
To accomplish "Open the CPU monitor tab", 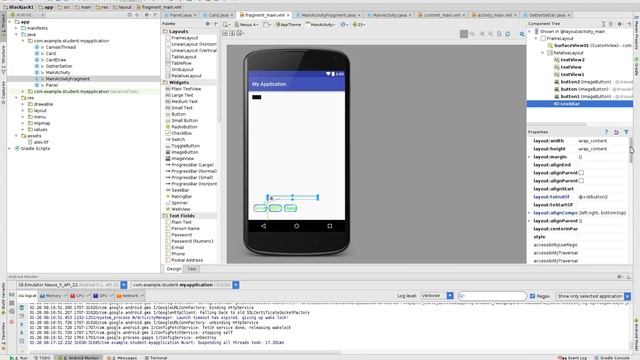I will [x=80, y=296].
